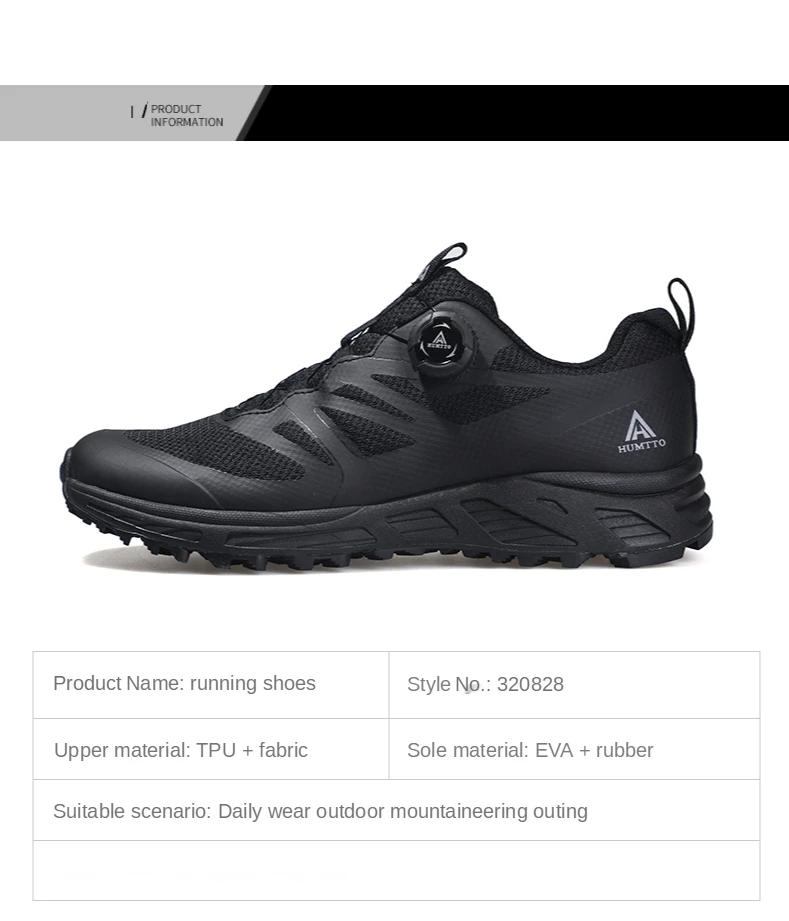Click the Upper material: TPU + fabric cell
Image resolution: width=789 pixels, height=921 pixels.
(211, 749)
